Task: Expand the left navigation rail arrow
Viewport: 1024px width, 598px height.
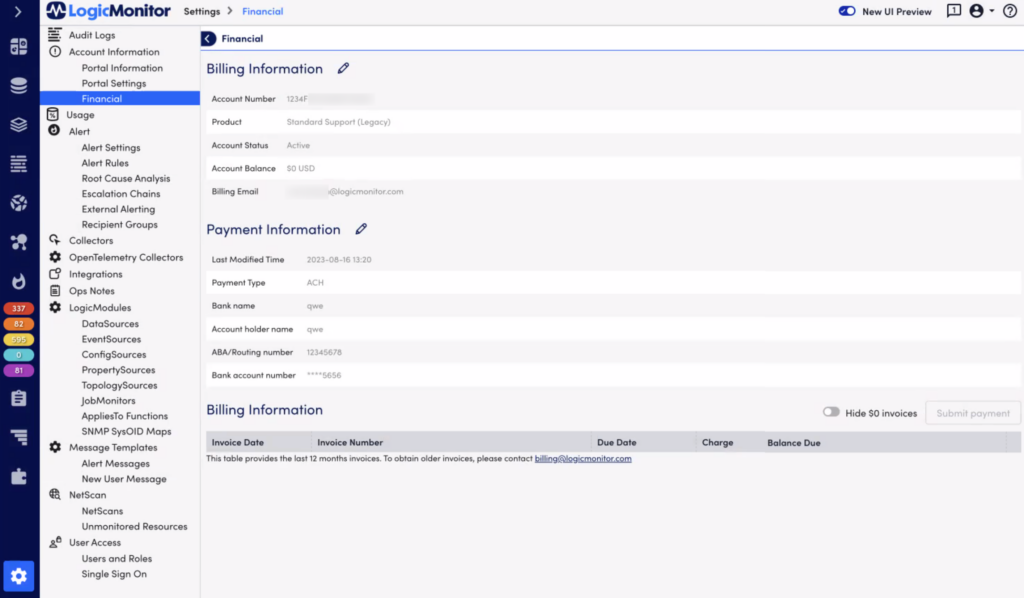Action: tap(18, 12)
